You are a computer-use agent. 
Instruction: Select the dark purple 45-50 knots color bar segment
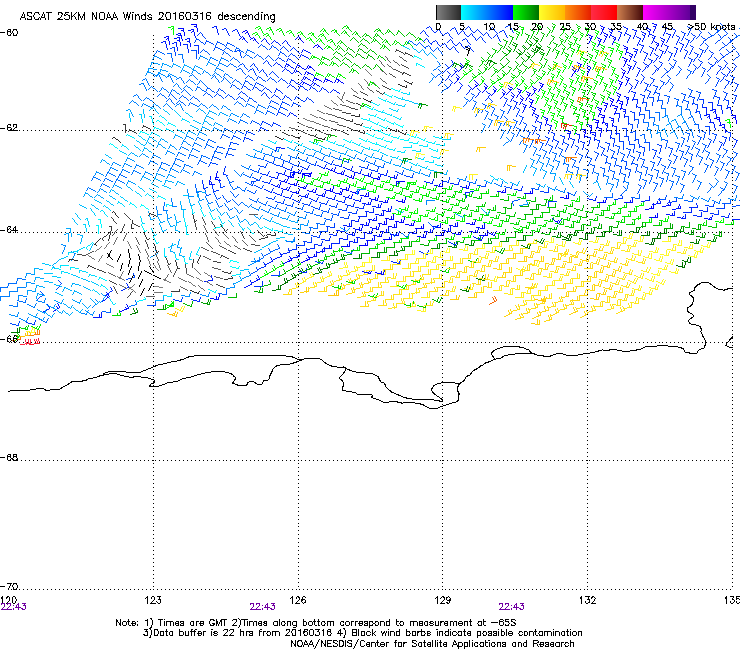[x=682, y=12]
